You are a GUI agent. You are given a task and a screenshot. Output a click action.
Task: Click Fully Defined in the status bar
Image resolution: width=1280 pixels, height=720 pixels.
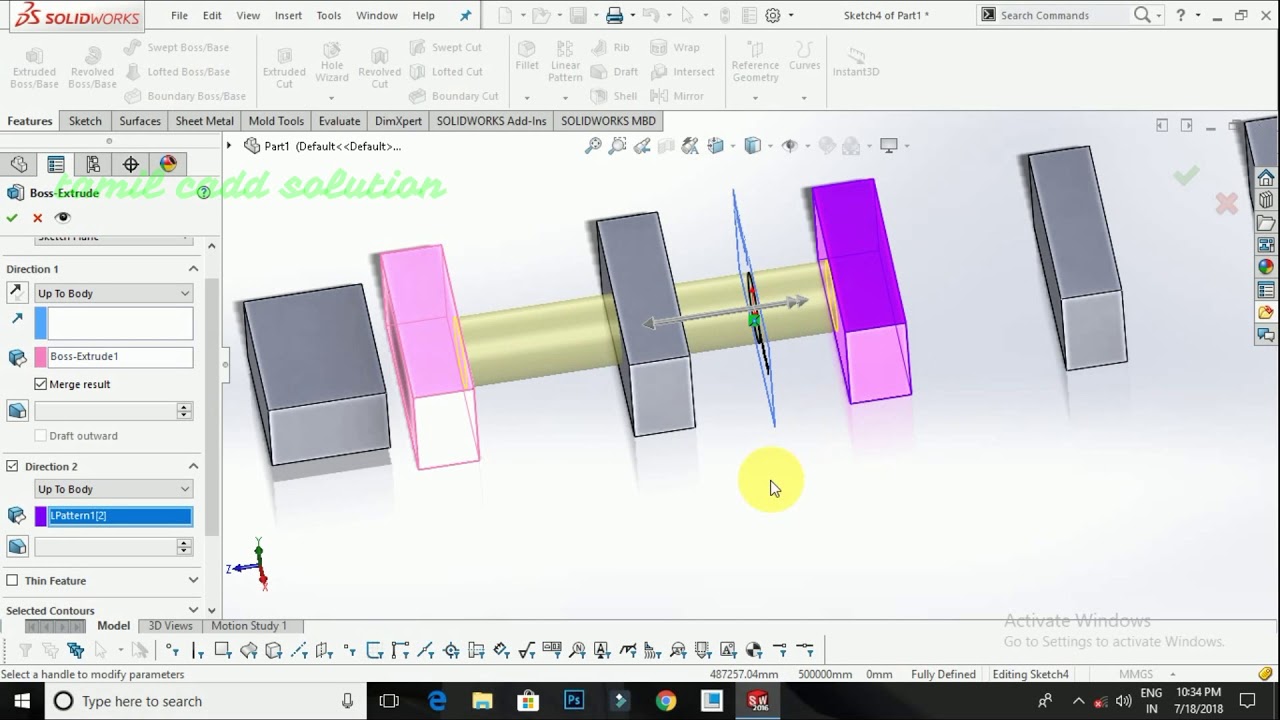coord(943,674)
